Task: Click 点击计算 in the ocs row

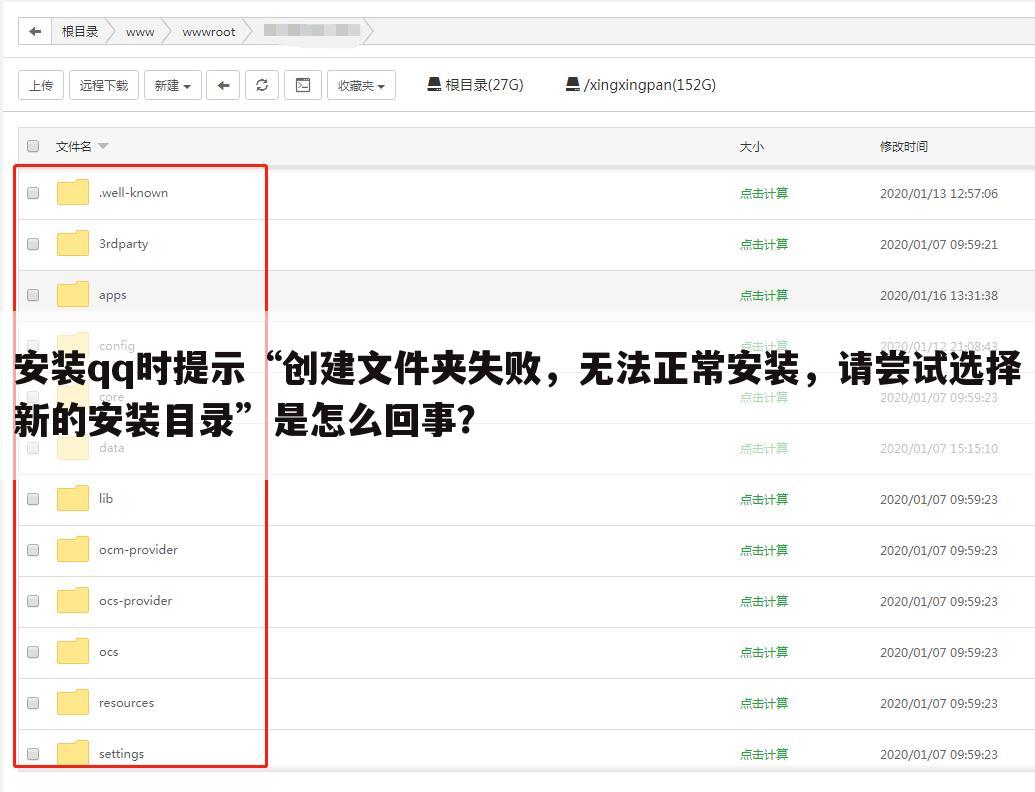Action: (764, 652)
